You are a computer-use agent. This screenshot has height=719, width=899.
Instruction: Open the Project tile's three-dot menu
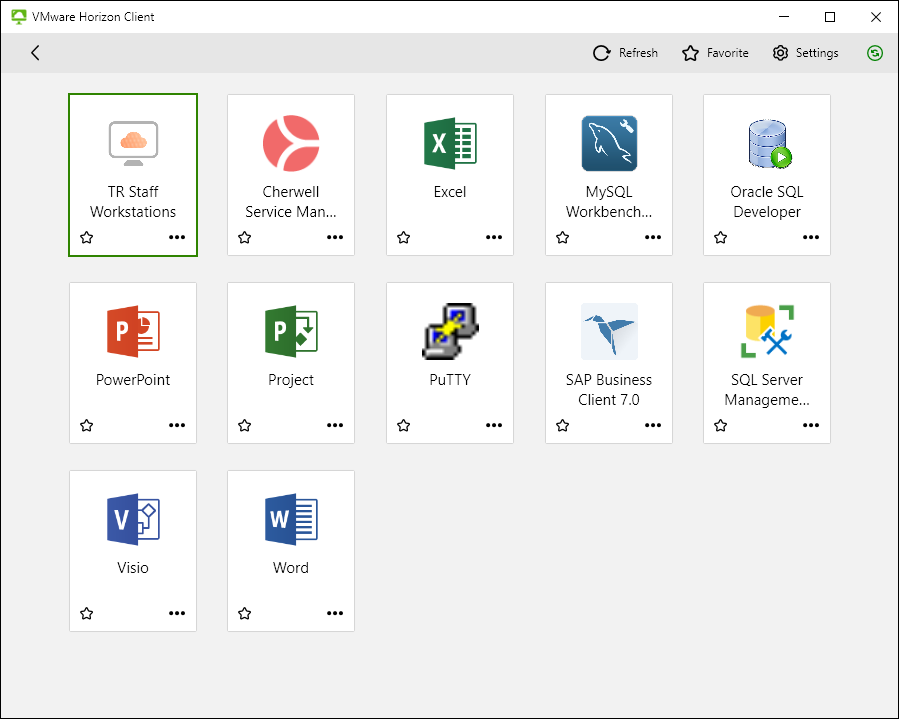pyautogui.click(x=335, y=425)
